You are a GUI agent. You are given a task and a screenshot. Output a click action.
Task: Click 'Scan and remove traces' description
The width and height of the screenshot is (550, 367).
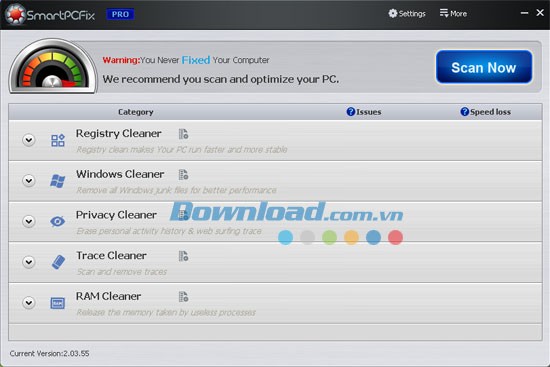121,272
